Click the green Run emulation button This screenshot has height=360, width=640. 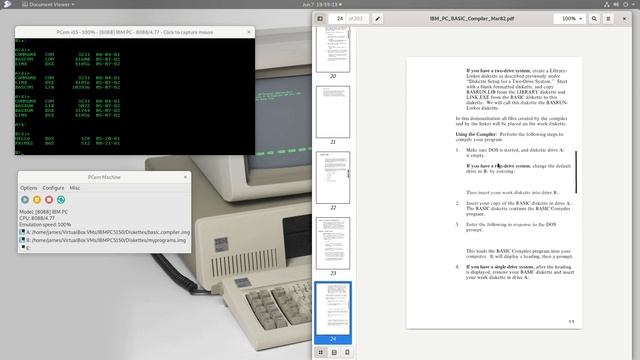tap(25, 200)
